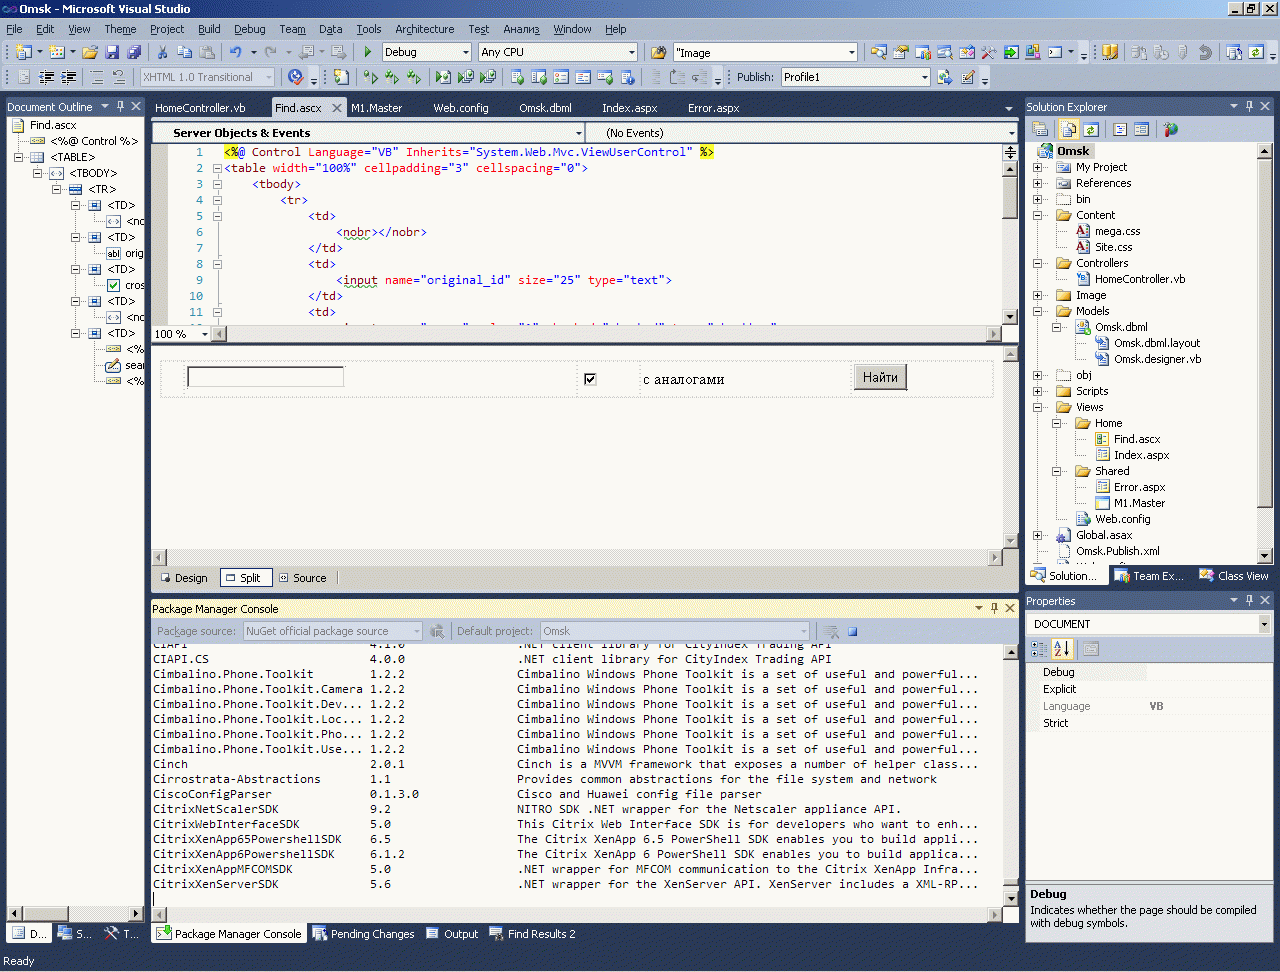
Task: Expand the References node in Solution Explorer
Action: click(x=1037, y=183)
